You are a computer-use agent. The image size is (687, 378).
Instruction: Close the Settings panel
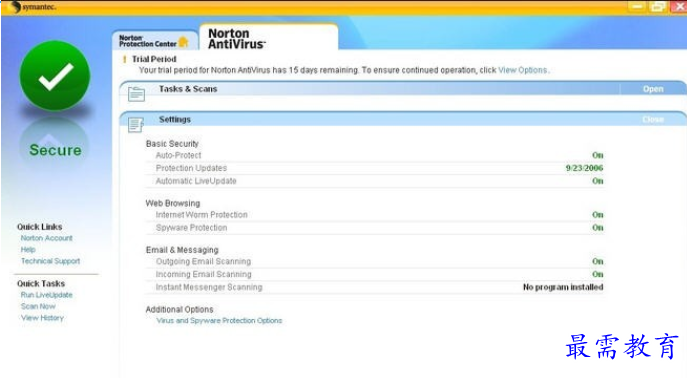pyautogui.click(x=653, y=120)
